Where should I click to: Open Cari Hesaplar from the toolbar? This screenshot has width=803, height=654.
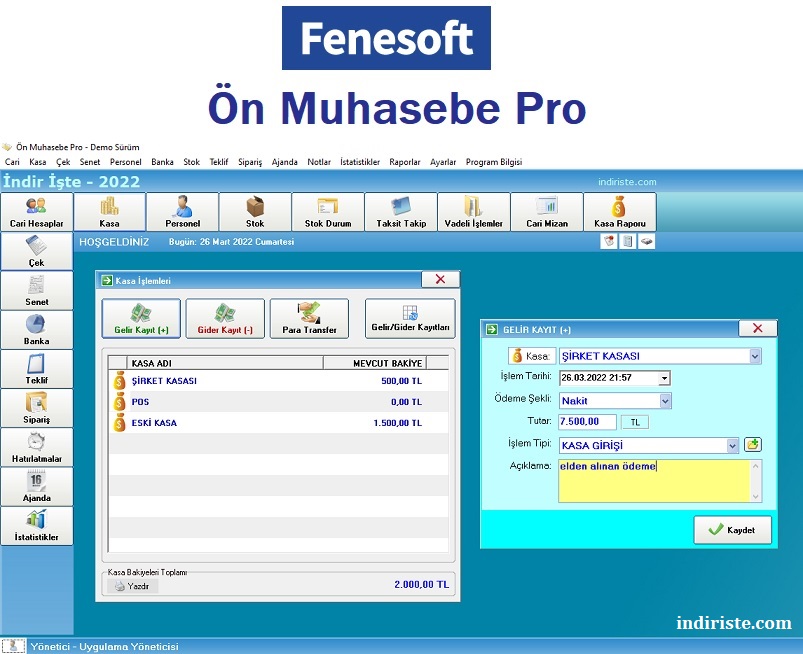(36, 212)
